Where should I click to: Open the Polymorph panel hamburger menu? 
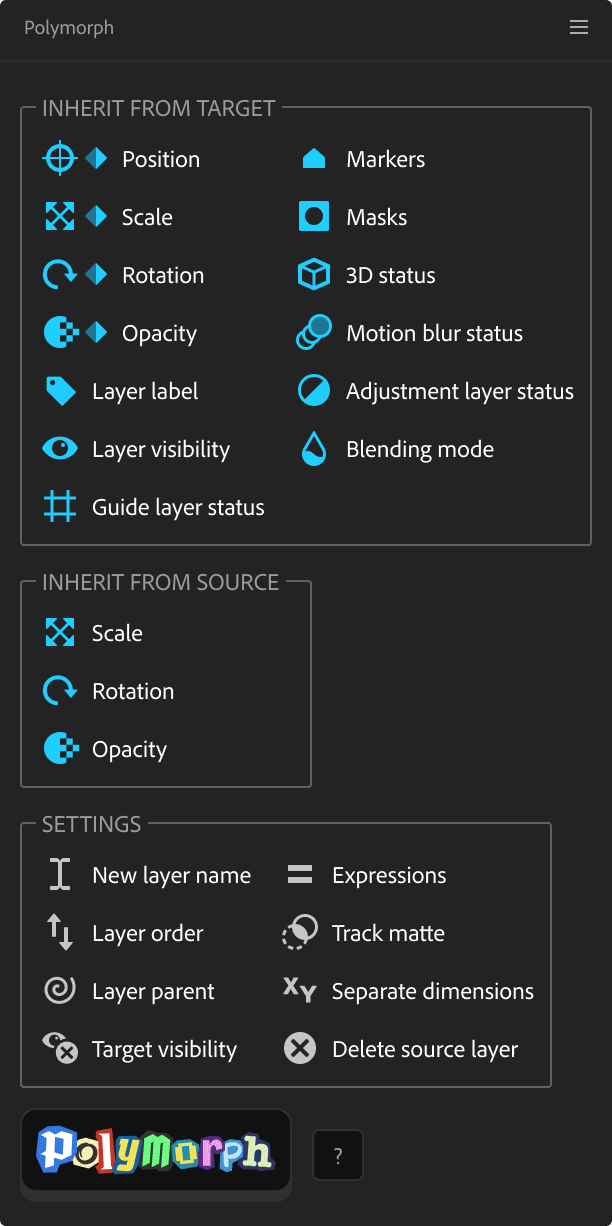pyautogui.click(x=579, y=28)
